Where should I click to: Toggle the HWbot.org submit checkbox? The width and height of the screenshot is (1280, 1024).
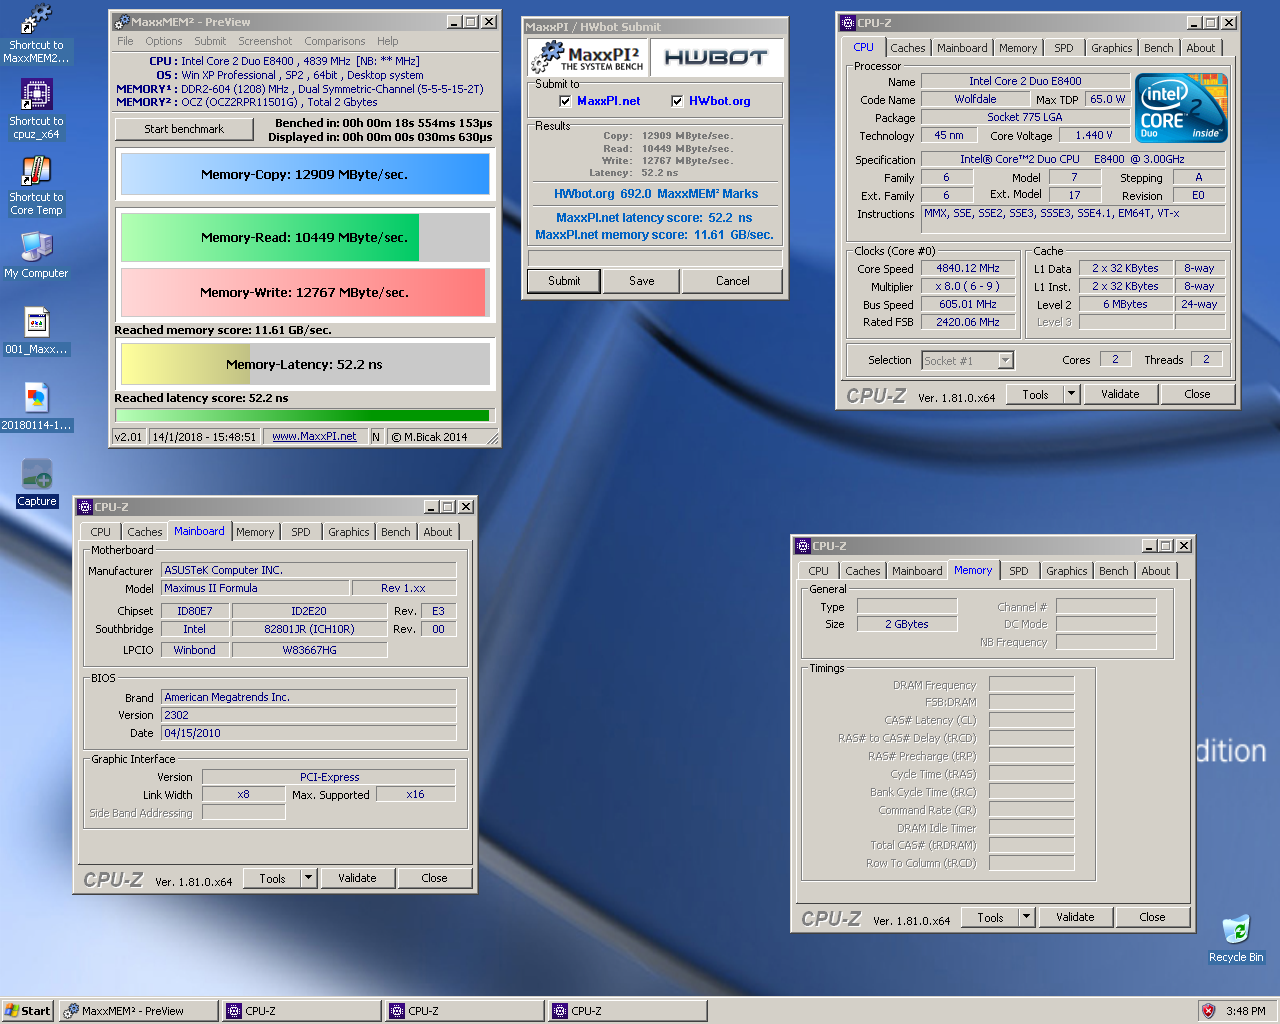pyautogui.click(x=677, y=101)
